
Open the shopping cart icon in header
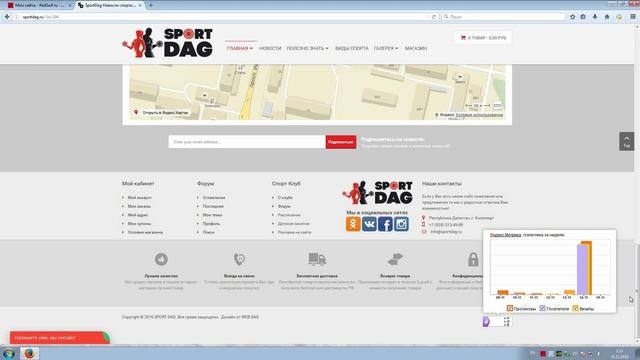[x=463, y=38]
